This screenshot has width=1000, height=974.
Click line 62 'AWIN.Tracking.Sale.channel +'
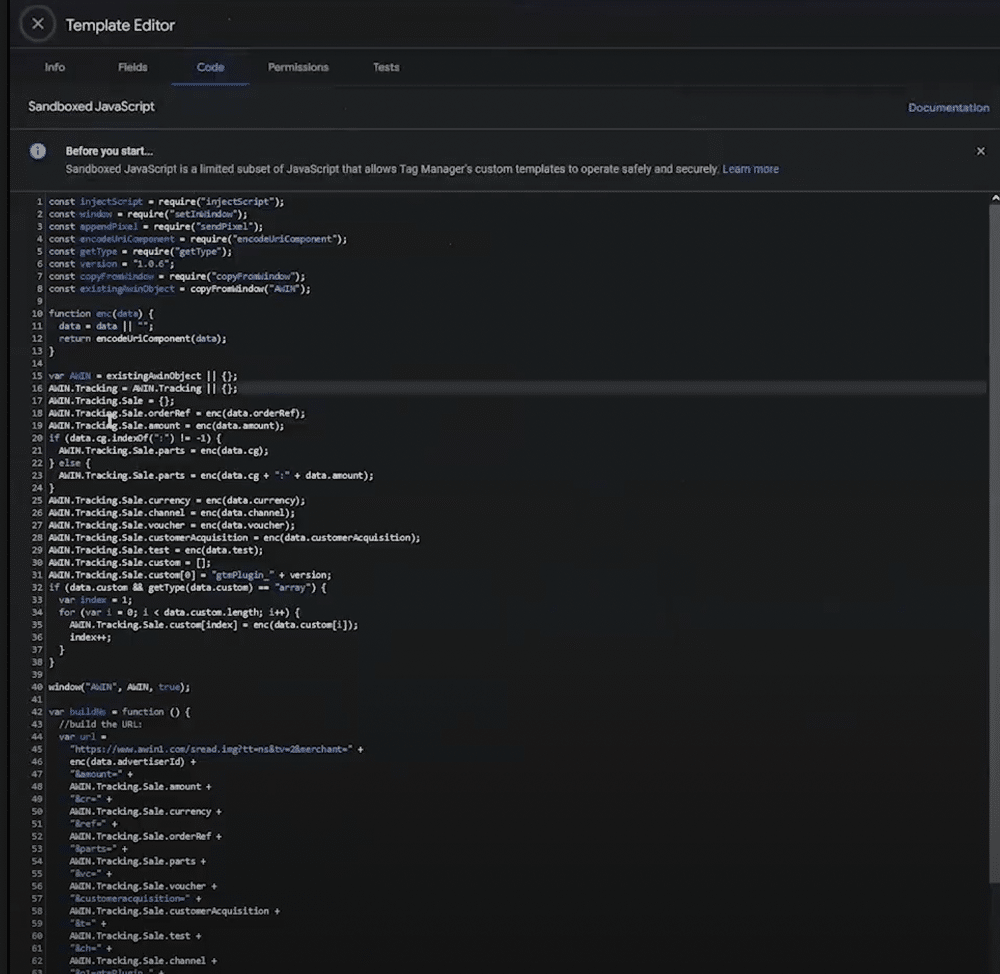pyautogui.click(x=143, y=961)
